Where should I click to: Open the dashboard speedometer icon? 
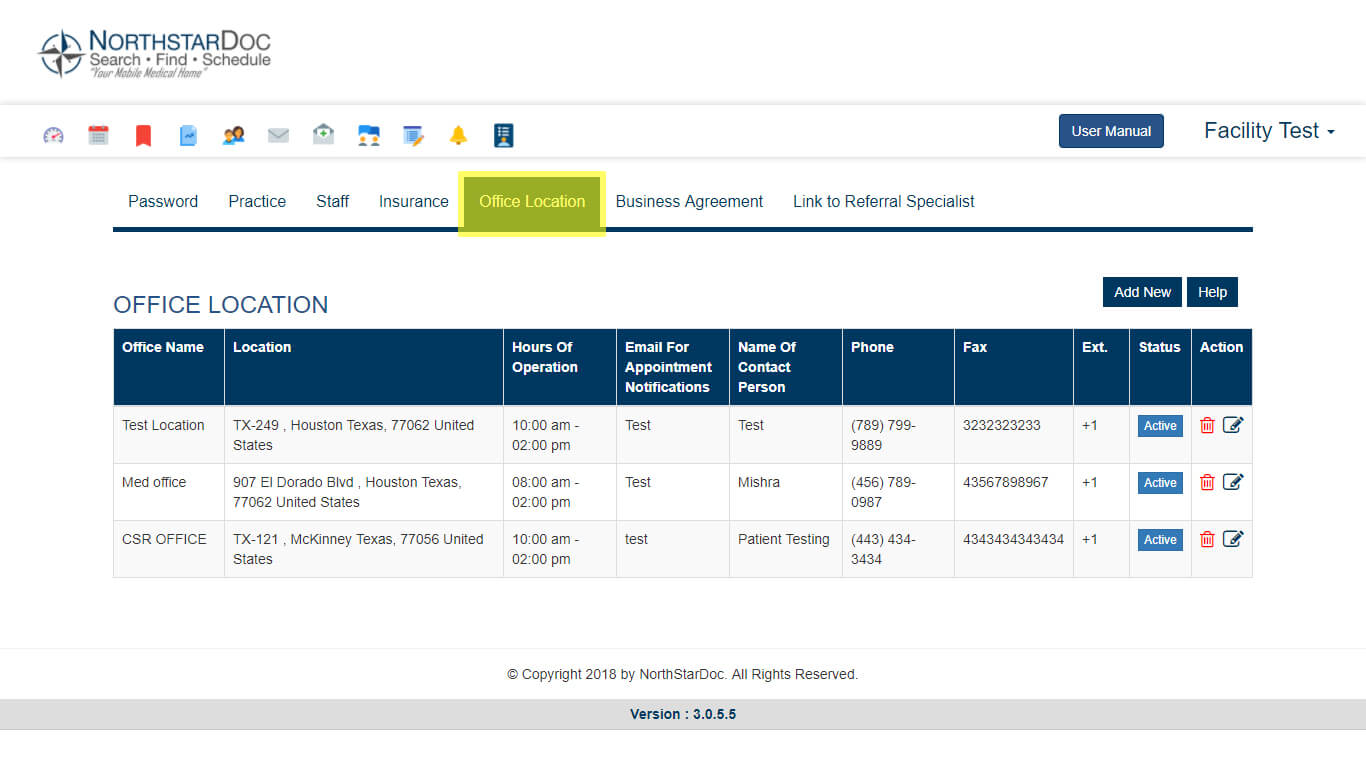point(53,135)
